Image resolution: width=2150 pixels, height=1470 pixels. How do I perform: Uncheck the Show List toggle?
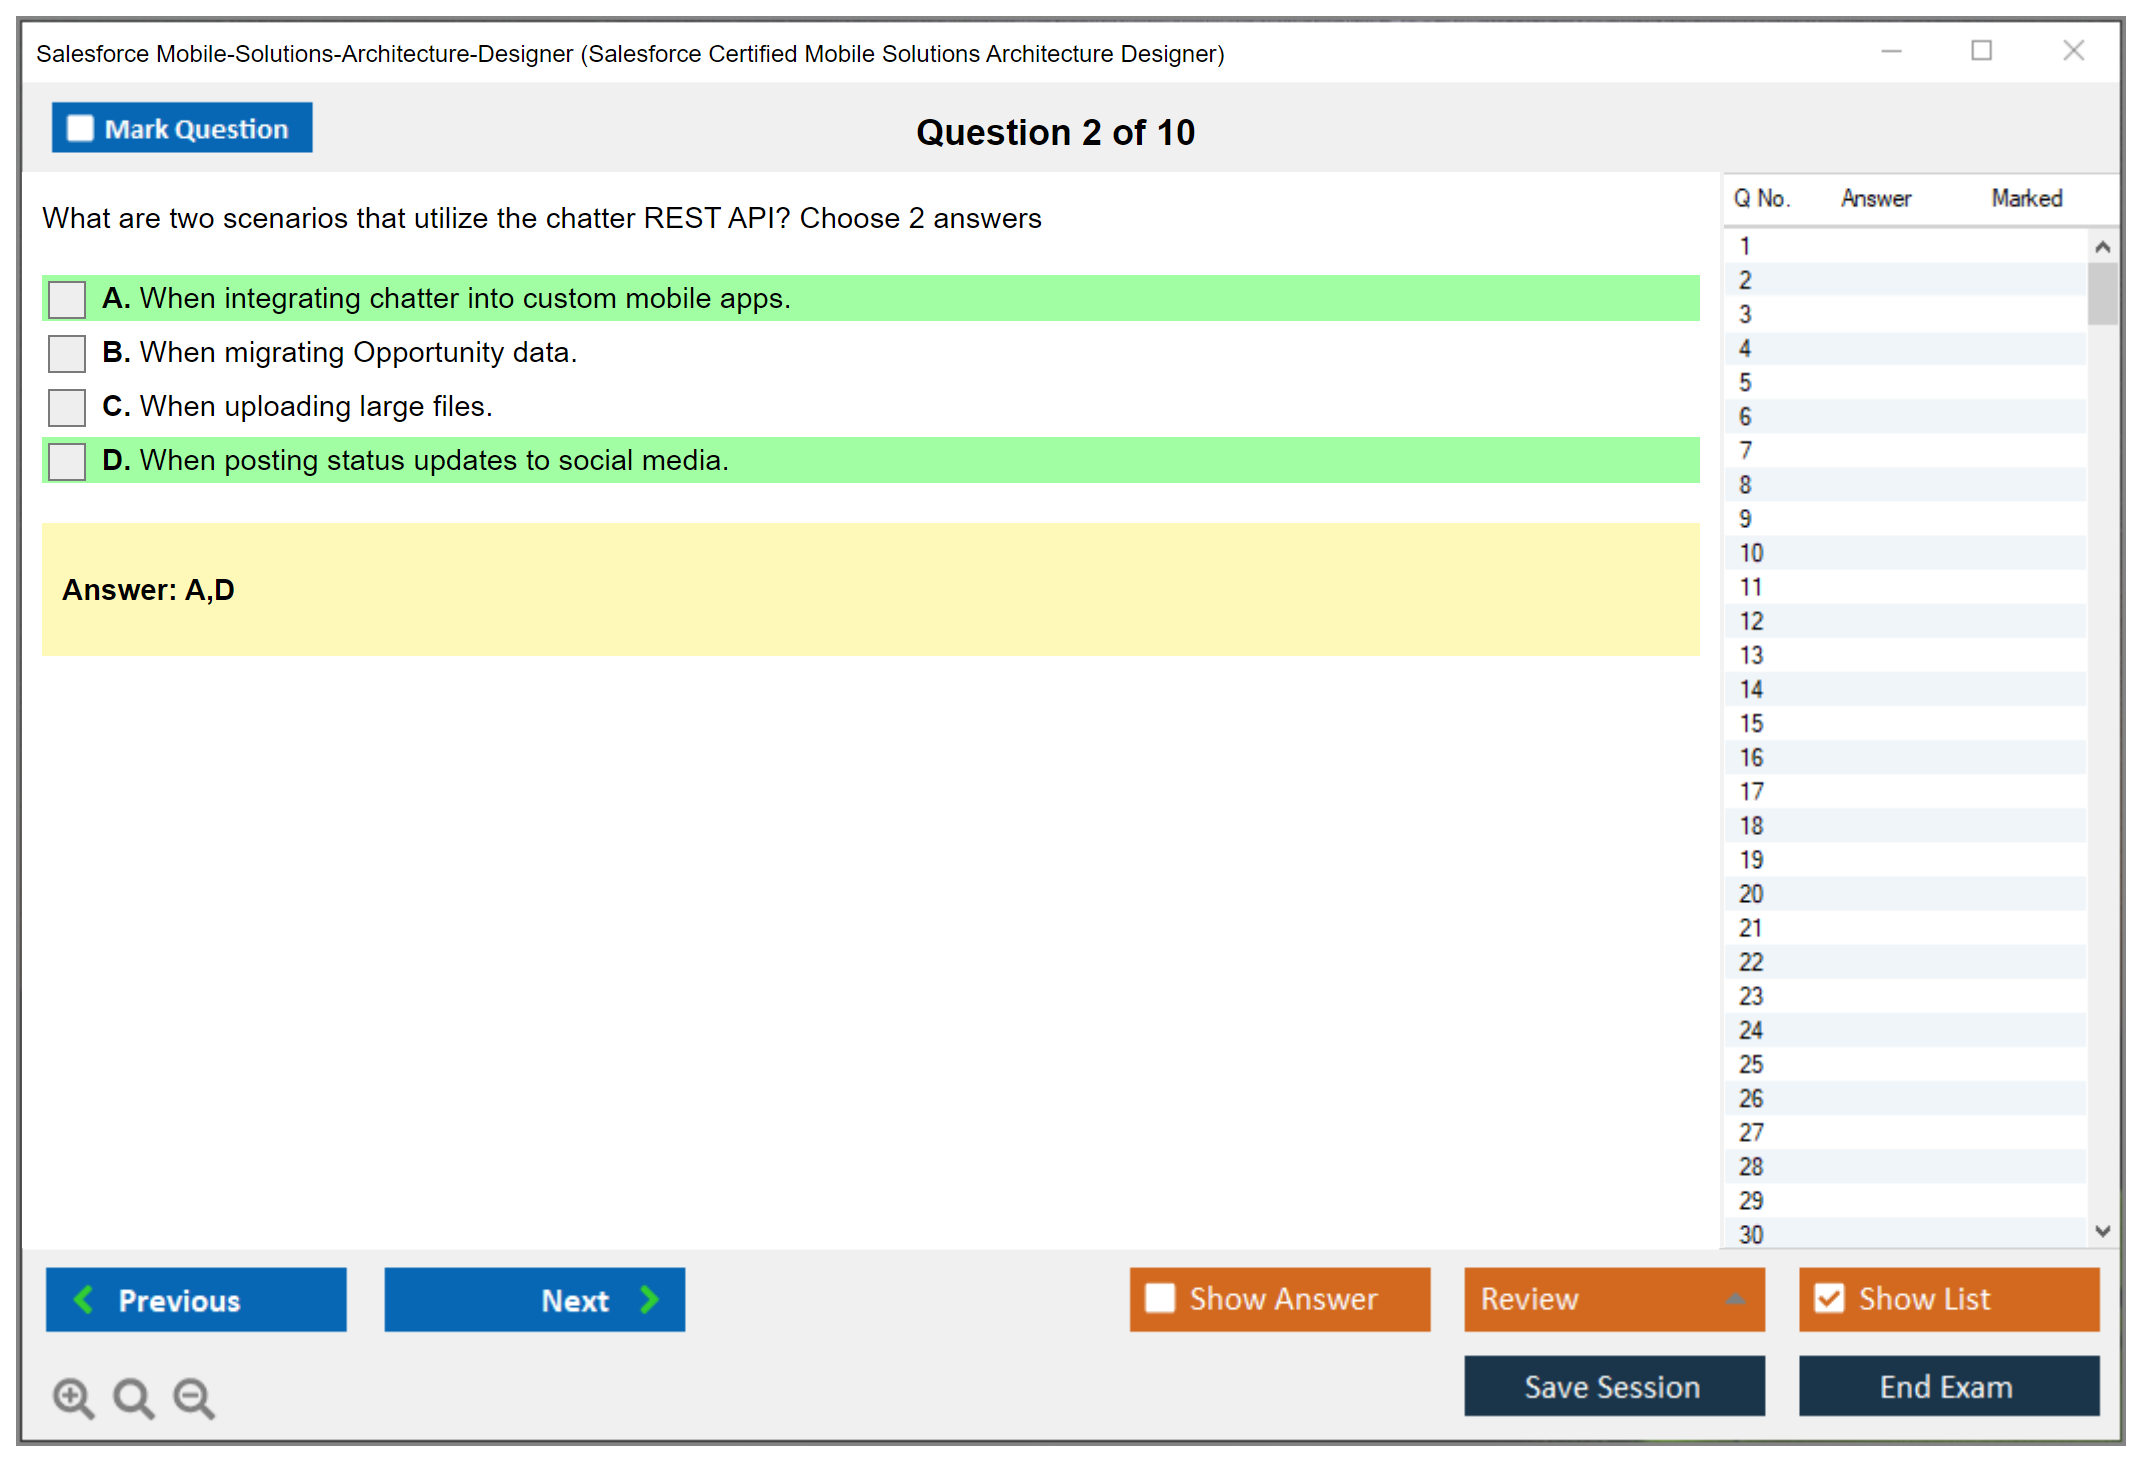[x=1829, y=1298]
